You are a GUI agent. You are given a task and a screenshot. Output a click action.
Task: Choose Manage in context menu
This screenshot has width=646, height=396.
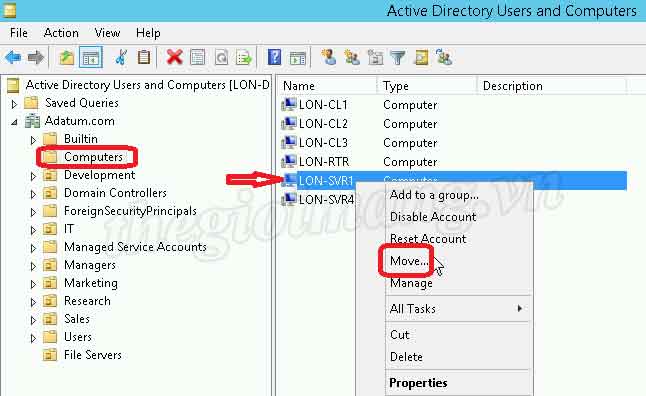411,283
